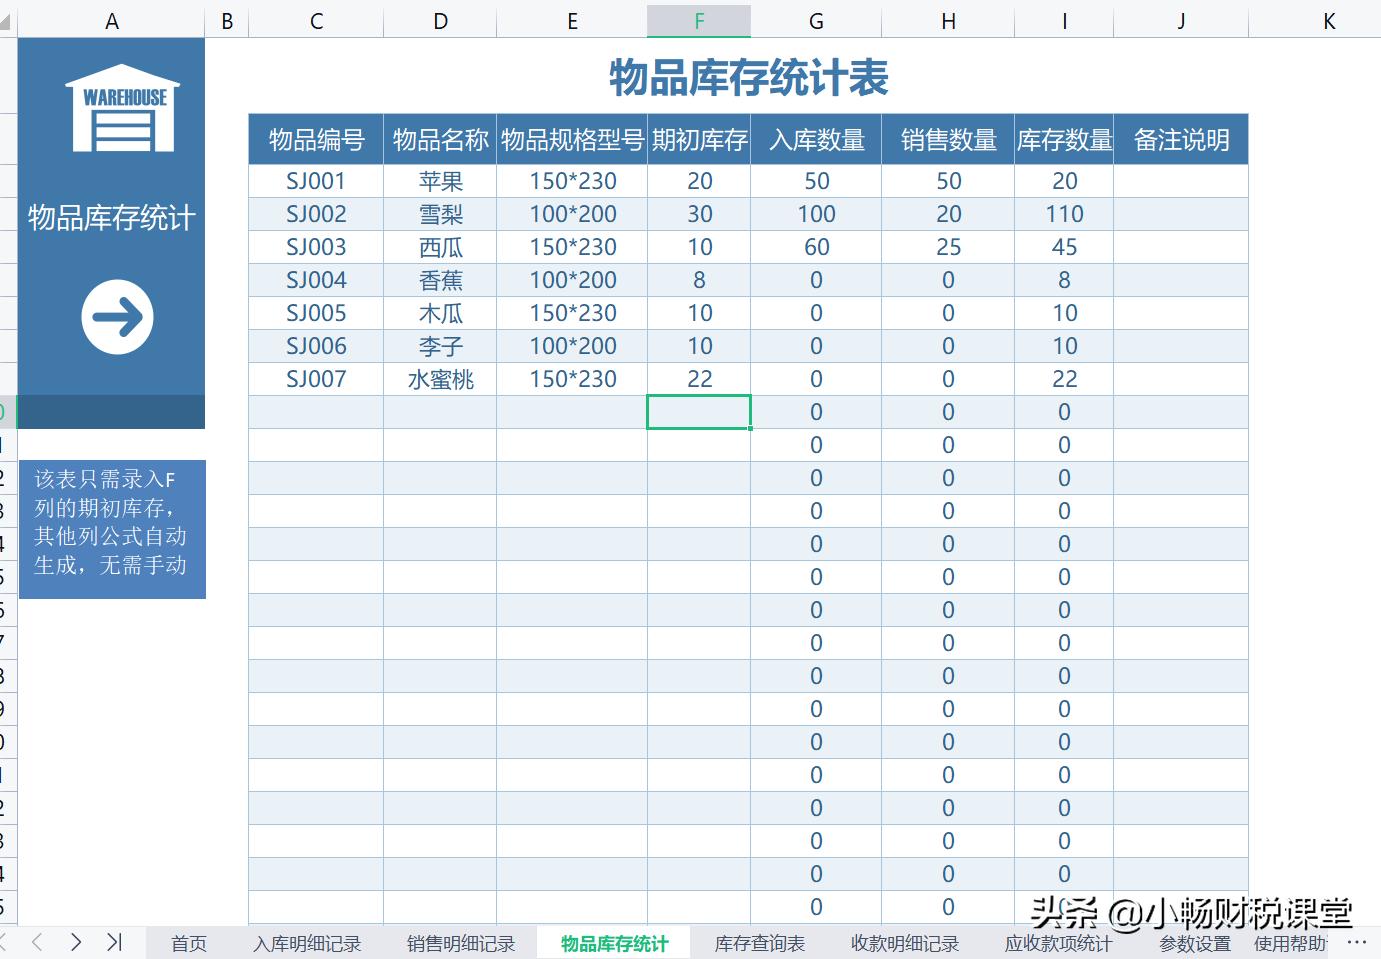The height and width of the screenshot is (959, 1381).
Task: Go to the 参数设置 sheet tab
Action: click(1194, 941)
